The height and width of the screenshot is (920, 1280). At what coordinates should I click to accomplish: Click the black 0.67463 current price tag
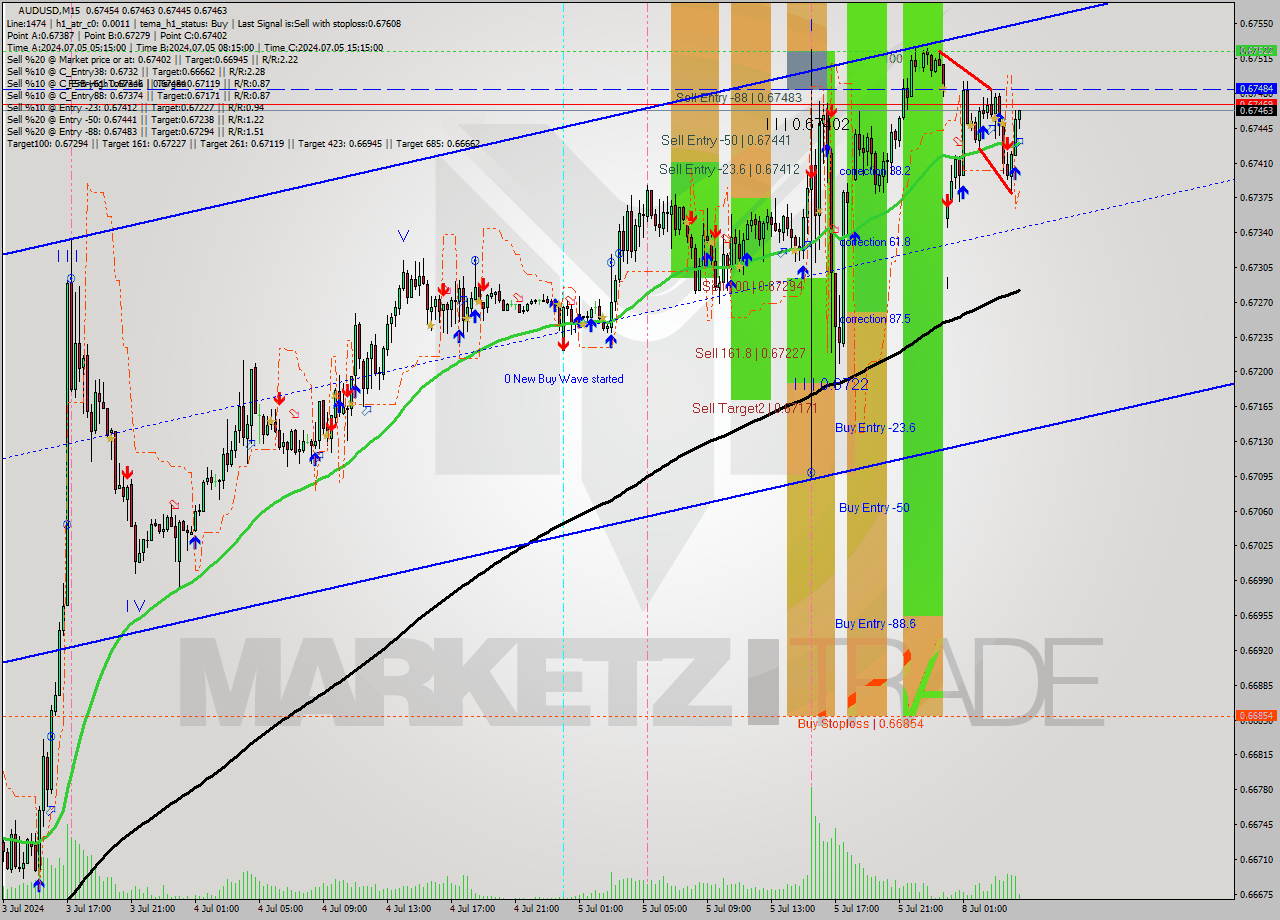1256,110
